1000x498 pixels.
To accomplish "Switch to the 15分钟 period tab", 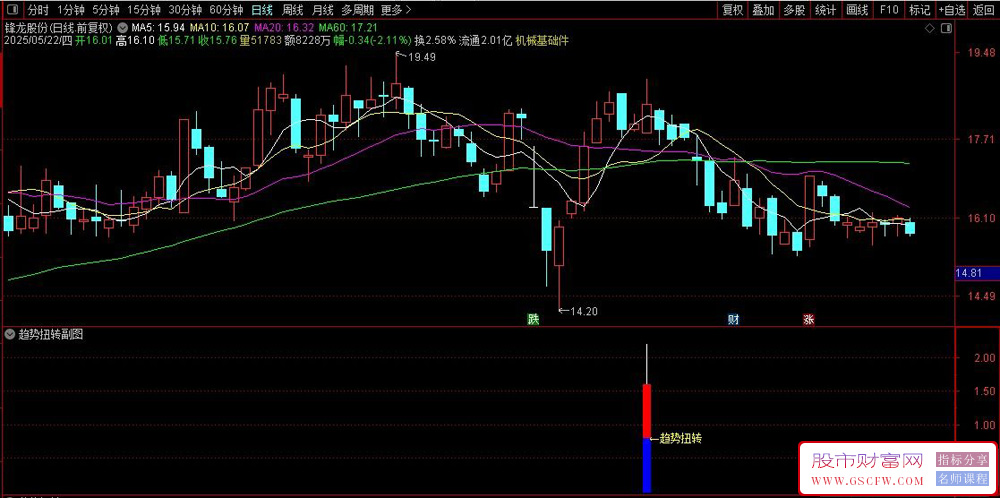I will [144, 10].
